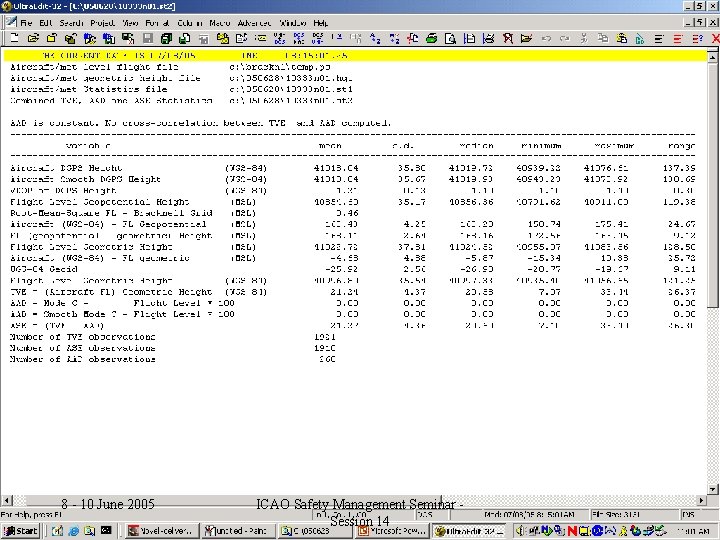720x540 pixels.
Task: Click the Windows Start button
Action: [20, 531]
